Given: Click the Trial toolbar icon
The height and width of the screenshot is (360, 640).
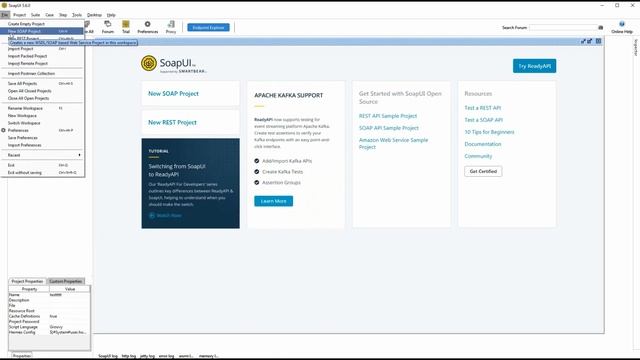Looking at the screenshot, I should click(x=126, y=27).
